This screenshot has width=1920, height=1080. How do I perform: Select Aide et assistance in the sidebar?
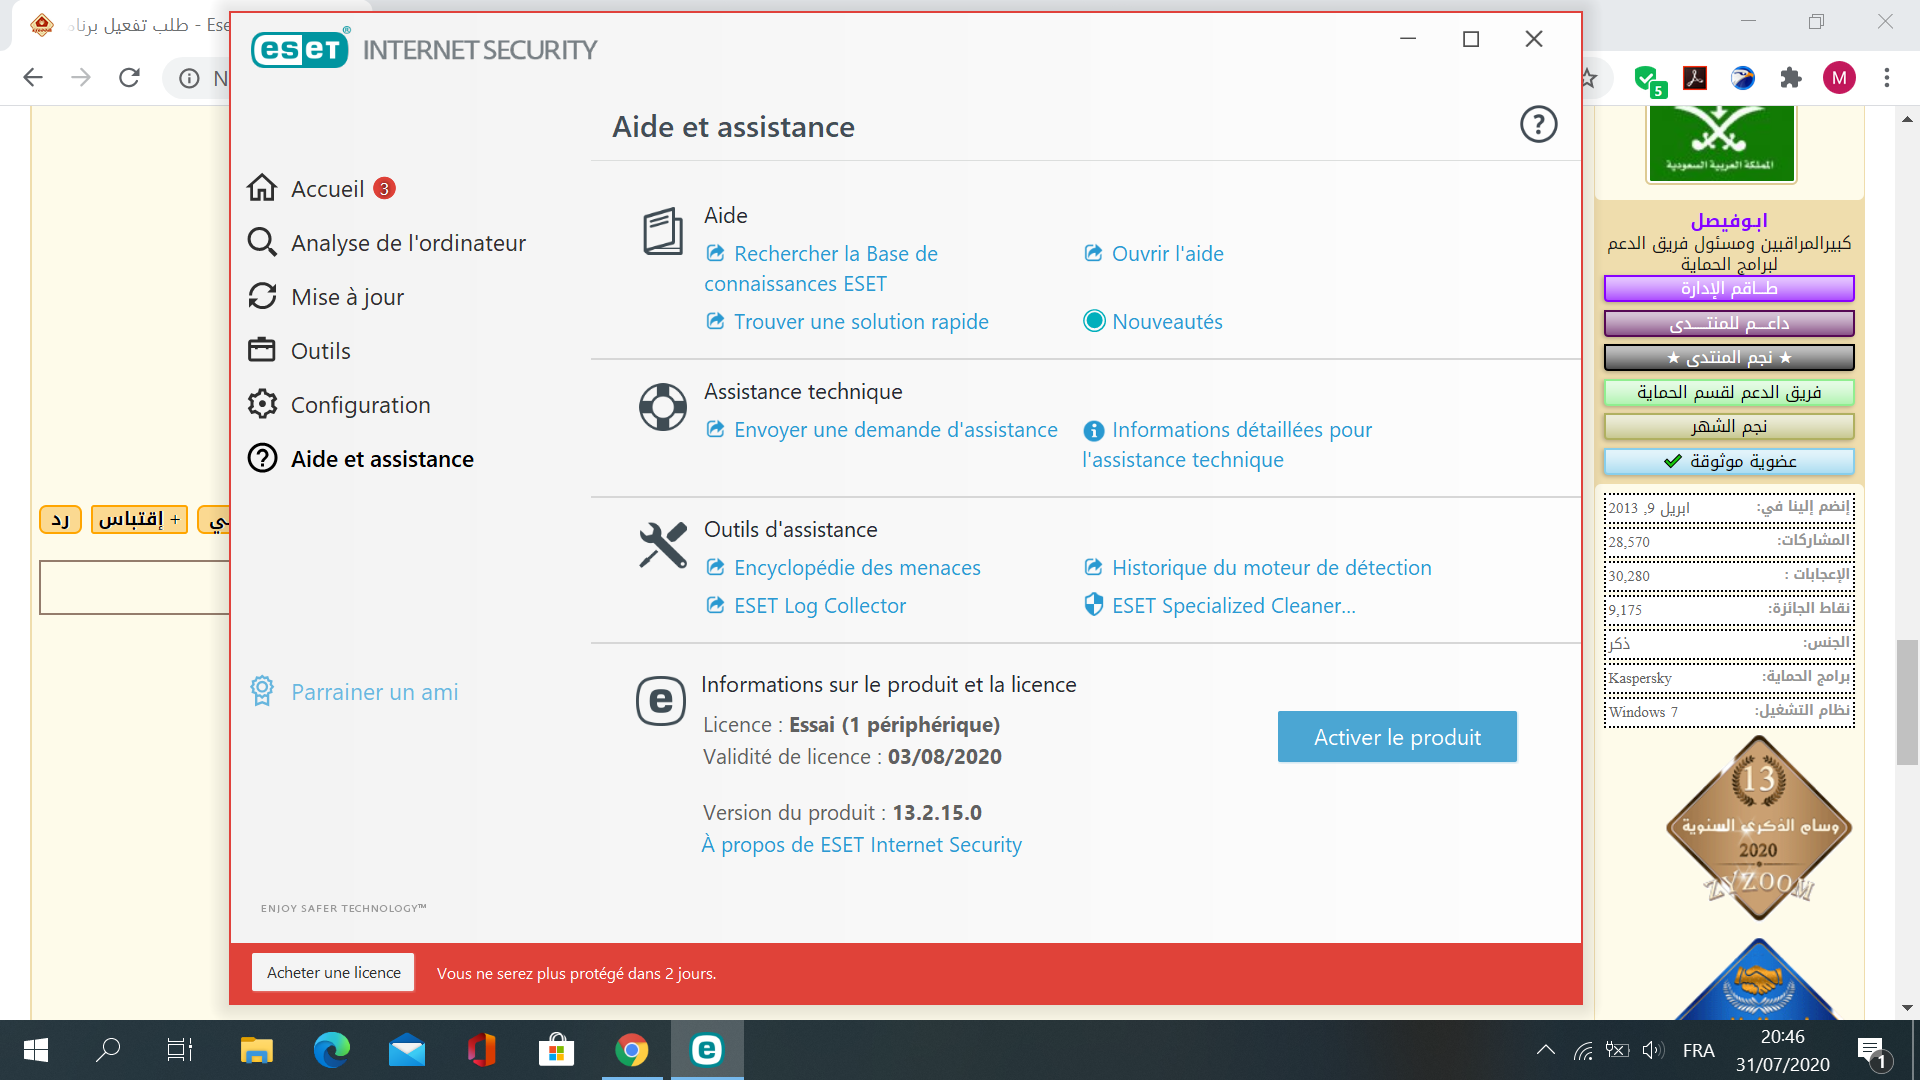(382, 459)
